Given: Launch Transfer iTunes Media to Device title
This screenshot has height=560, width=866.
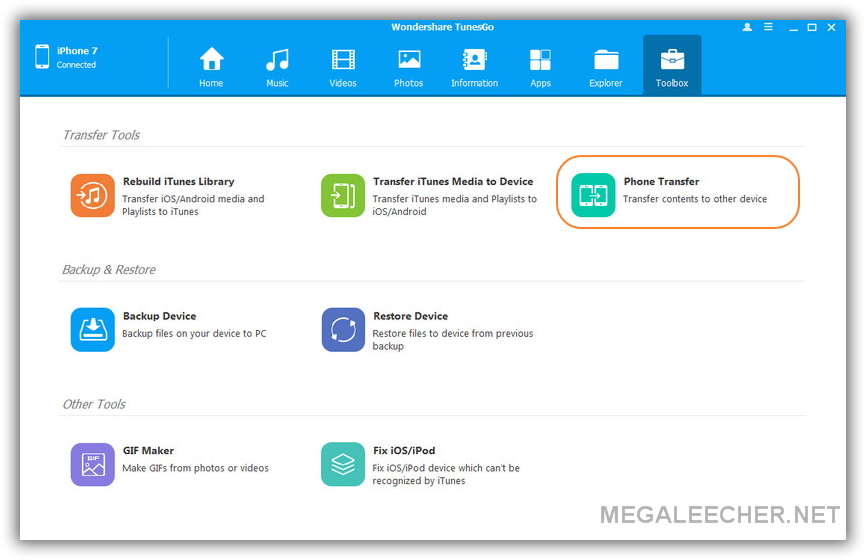Looking at the screenshot, I should point(453,181).
